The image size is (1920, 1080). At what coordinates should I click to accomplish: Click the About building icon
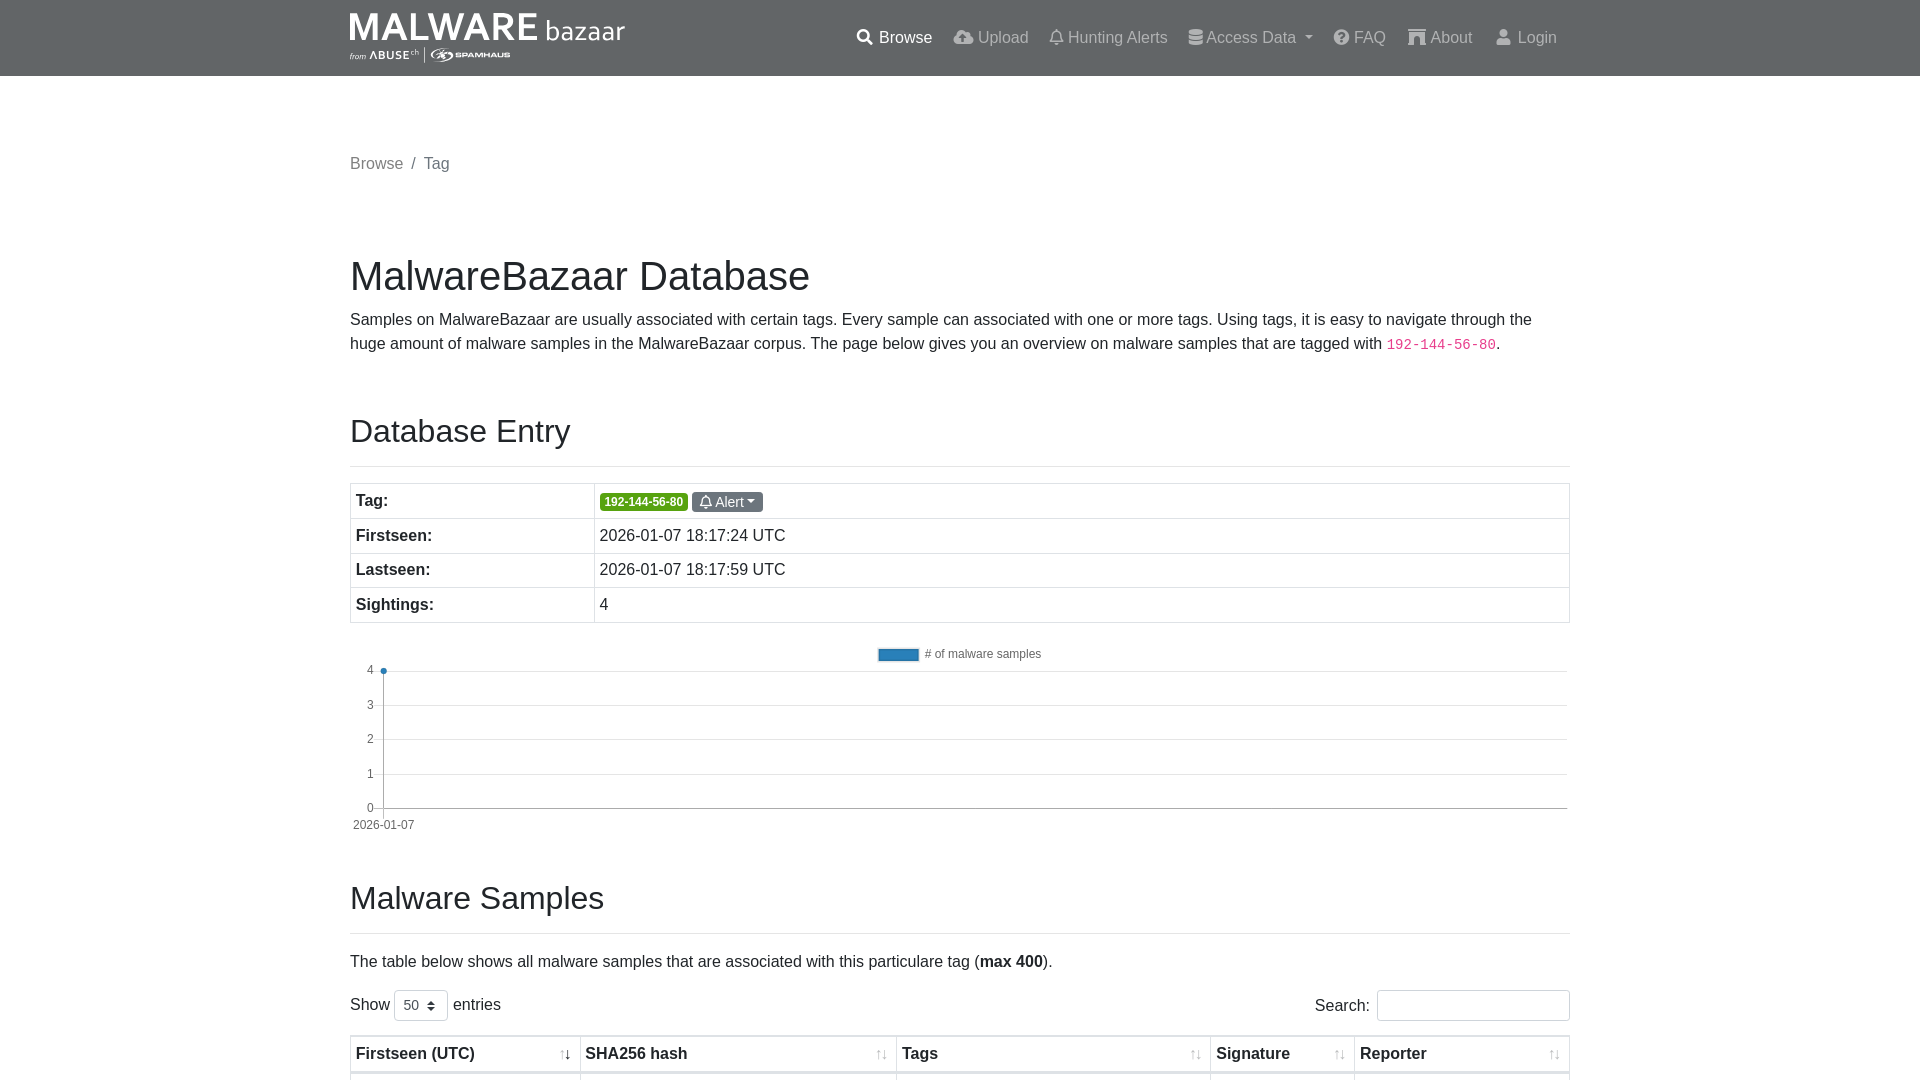pyautogui.click(x=1417, y=37)
